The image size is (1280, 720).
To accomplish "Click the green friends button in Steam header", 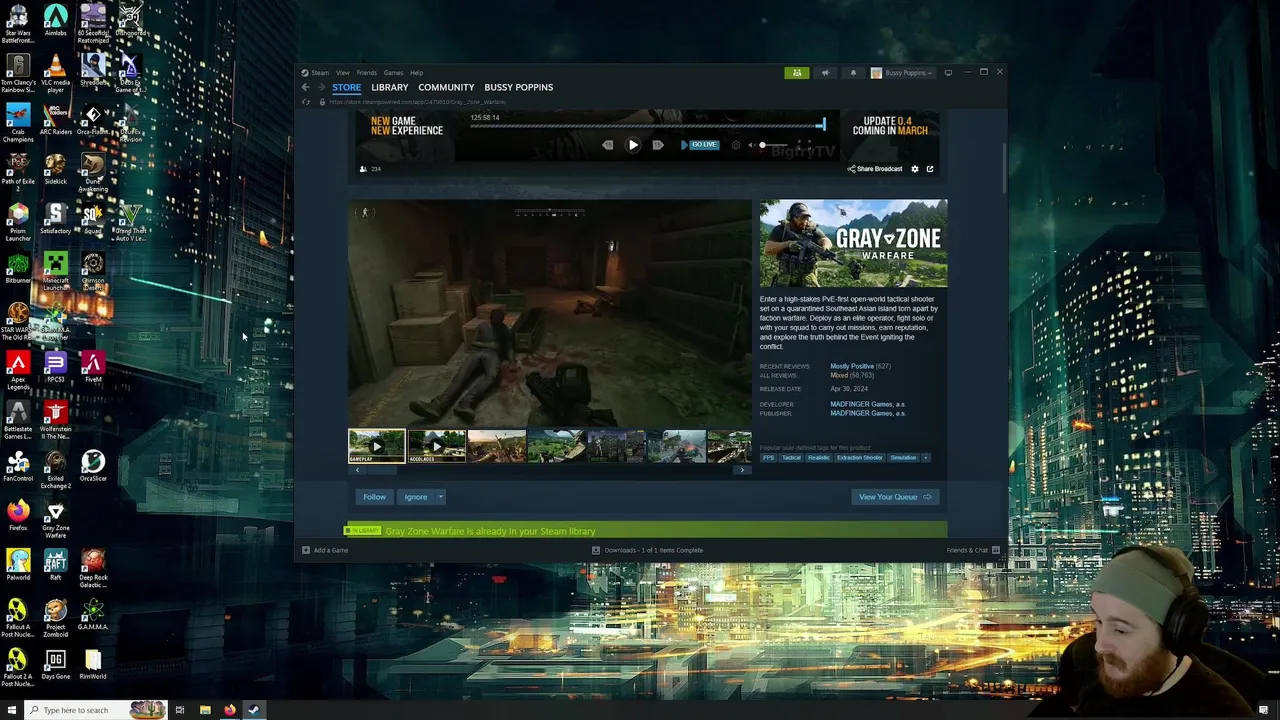I will coord(797,72).
